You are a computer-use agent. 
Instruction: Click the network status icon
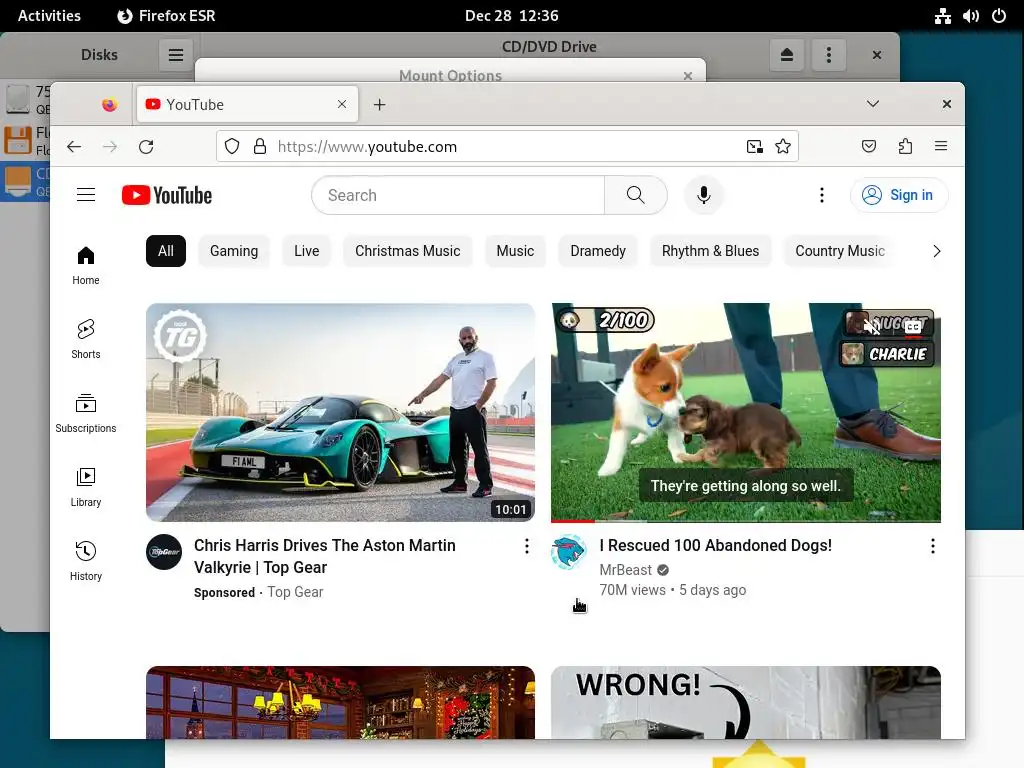coord(942,16)
